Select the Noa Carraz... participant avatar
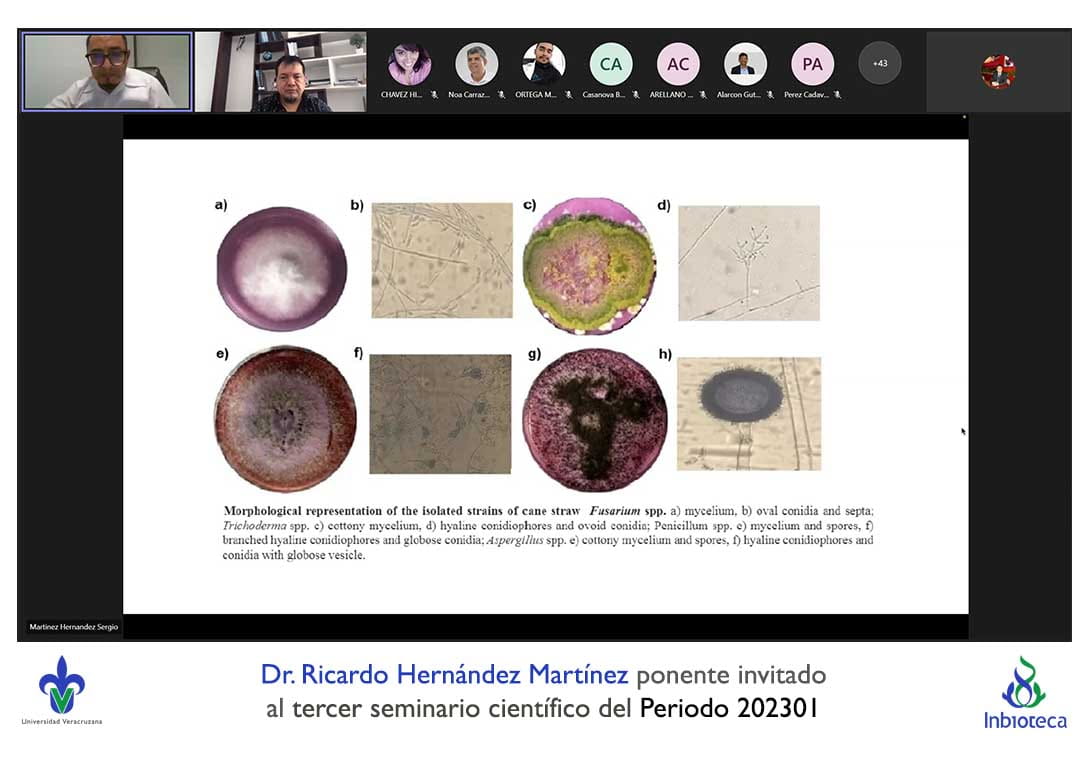Image resolution: width=1090 pixels, height=760 pixels. (477, 64)
